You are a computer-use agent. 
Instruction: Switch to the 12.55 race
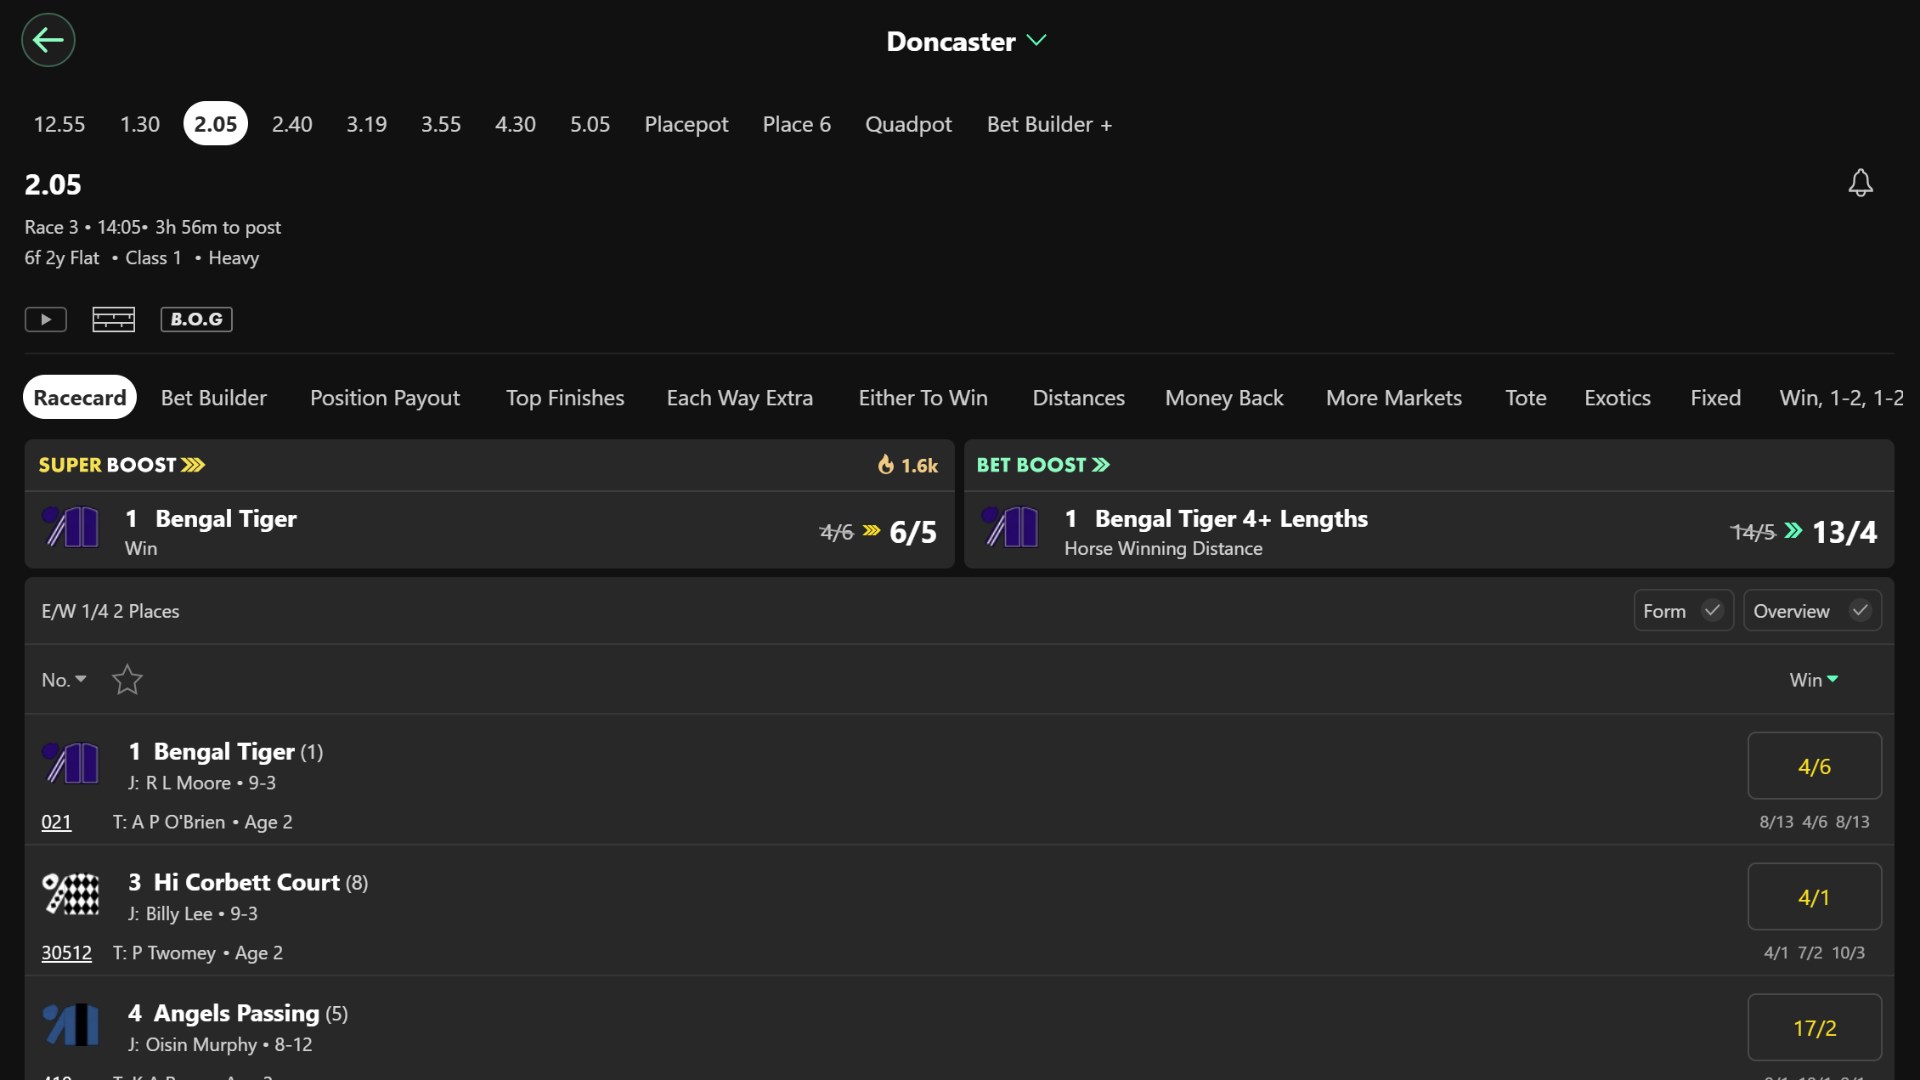coord(59,124)
